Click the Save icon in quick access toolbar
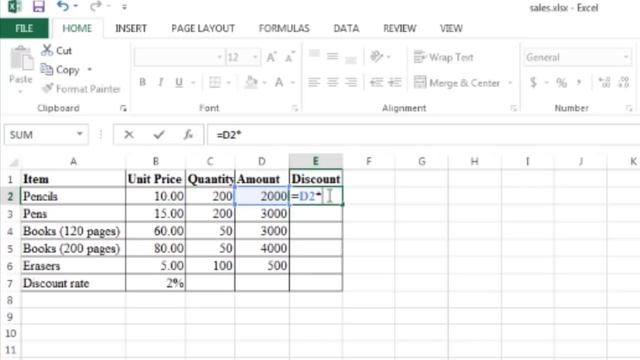640x360 pixels. pos(39,6)
